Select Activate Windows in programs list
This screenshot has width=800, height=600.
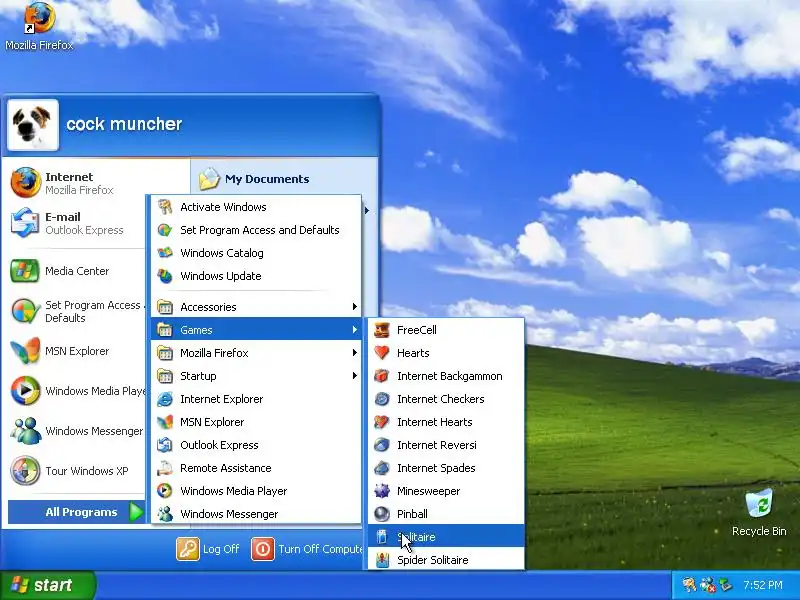[256, 207]
